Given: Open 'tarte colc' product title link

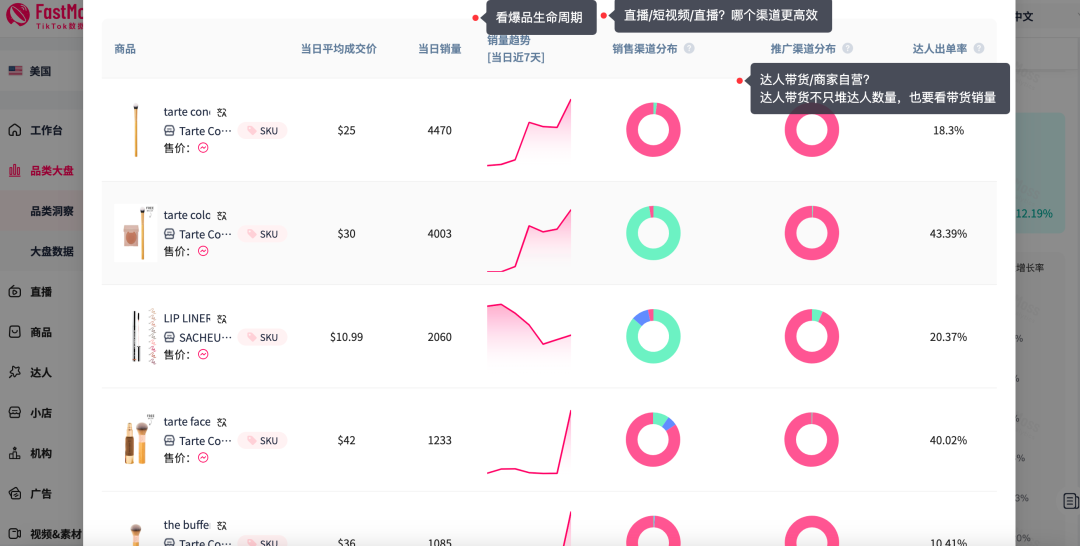Looking at the screenshot, I should (187, 215).
